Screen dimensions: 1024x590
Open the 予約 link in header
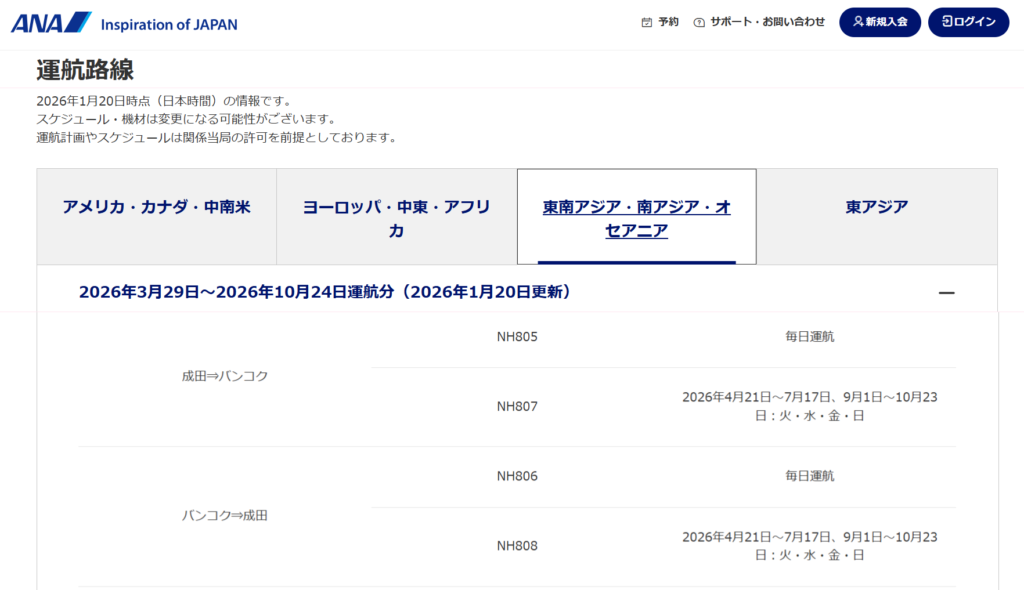coord(668,22)
